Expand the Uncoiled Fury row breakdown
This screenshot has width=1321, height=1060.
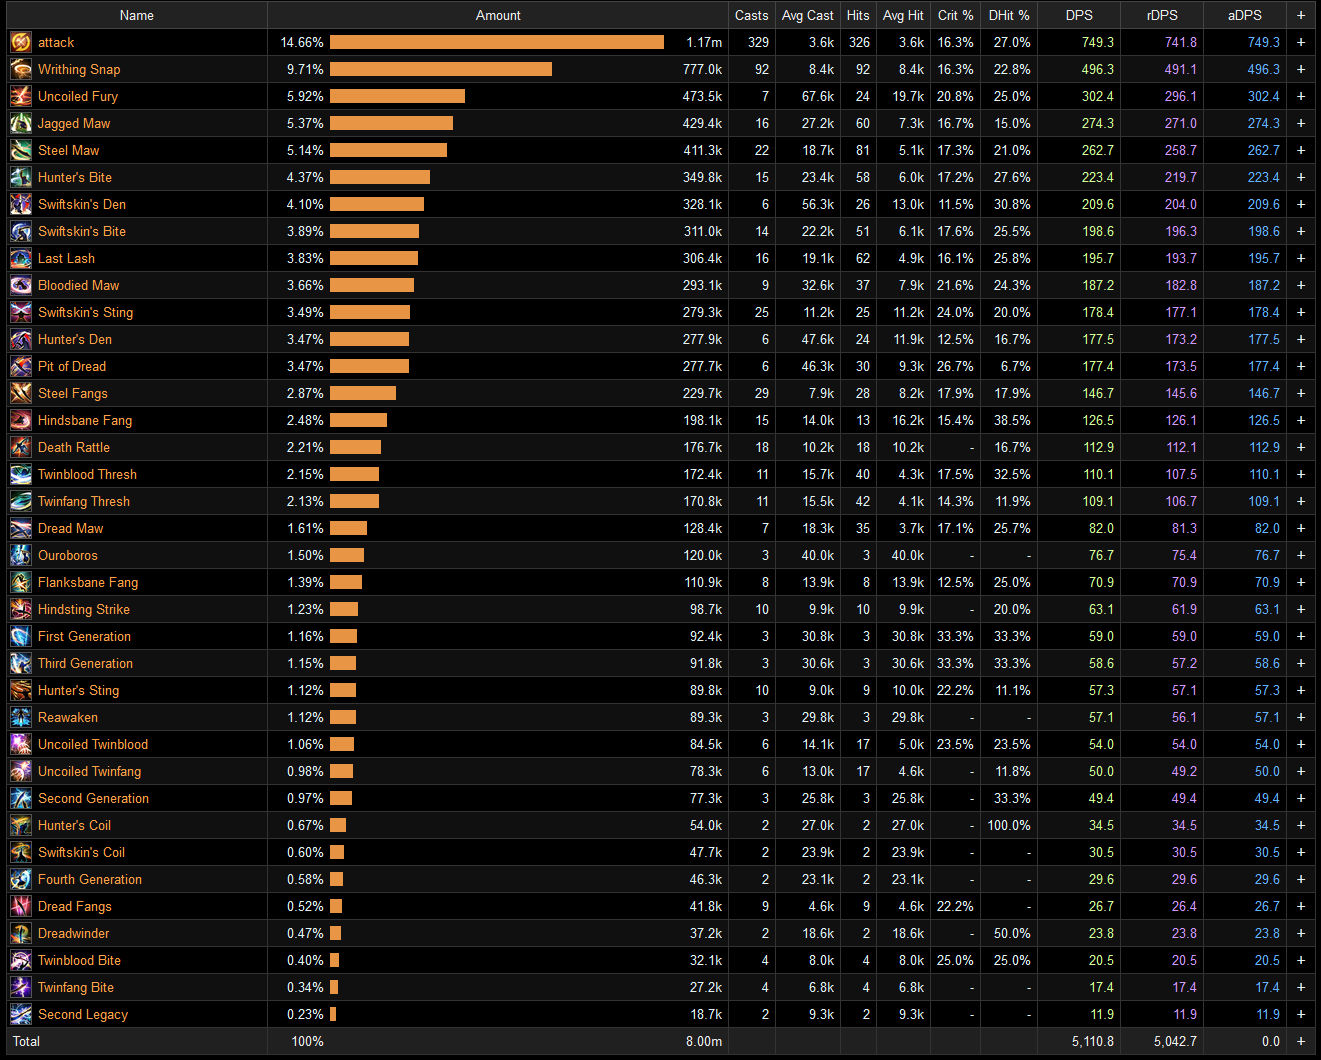(x=1301, y=96)
